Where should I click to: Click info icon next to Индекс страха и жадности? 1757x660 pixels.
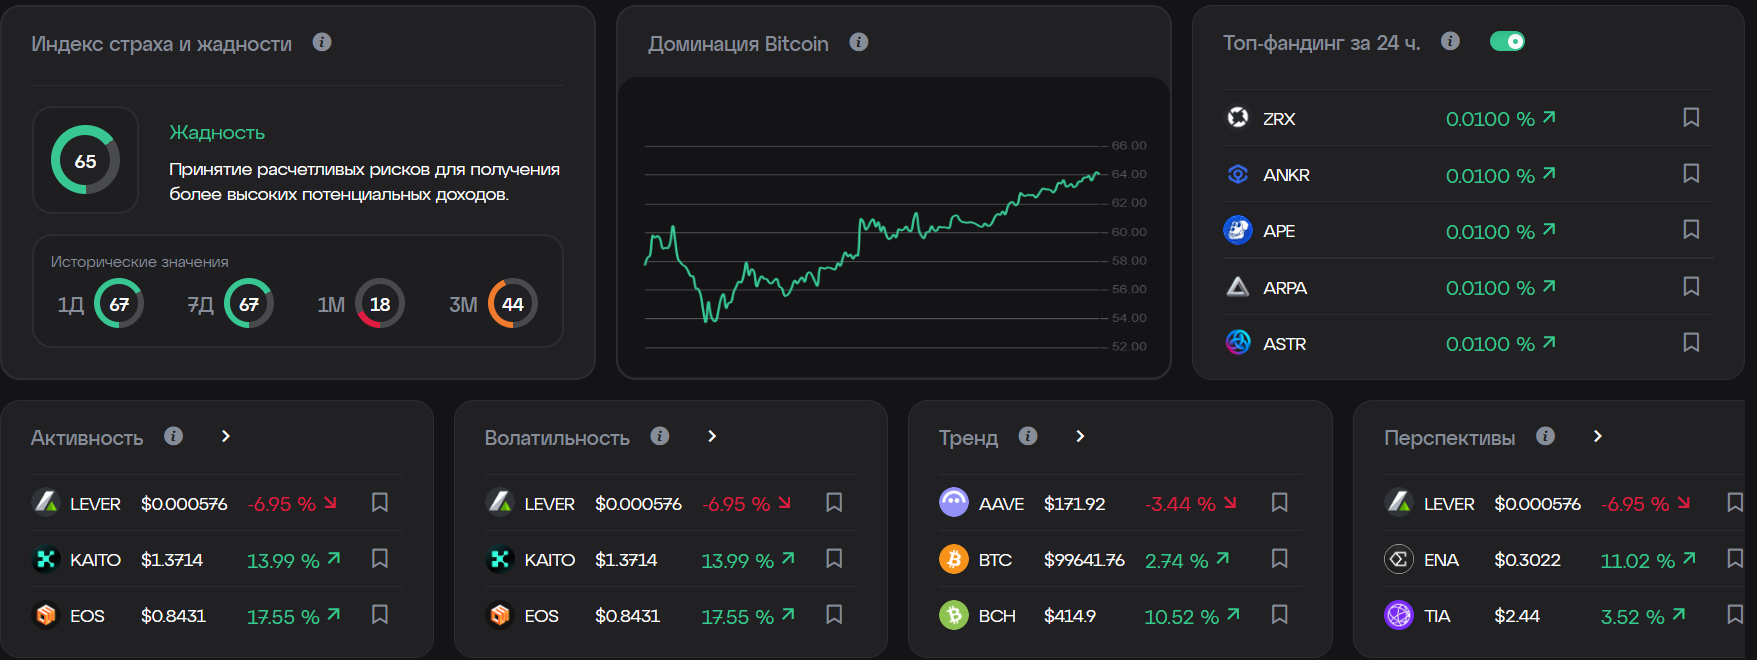[322, 42]
